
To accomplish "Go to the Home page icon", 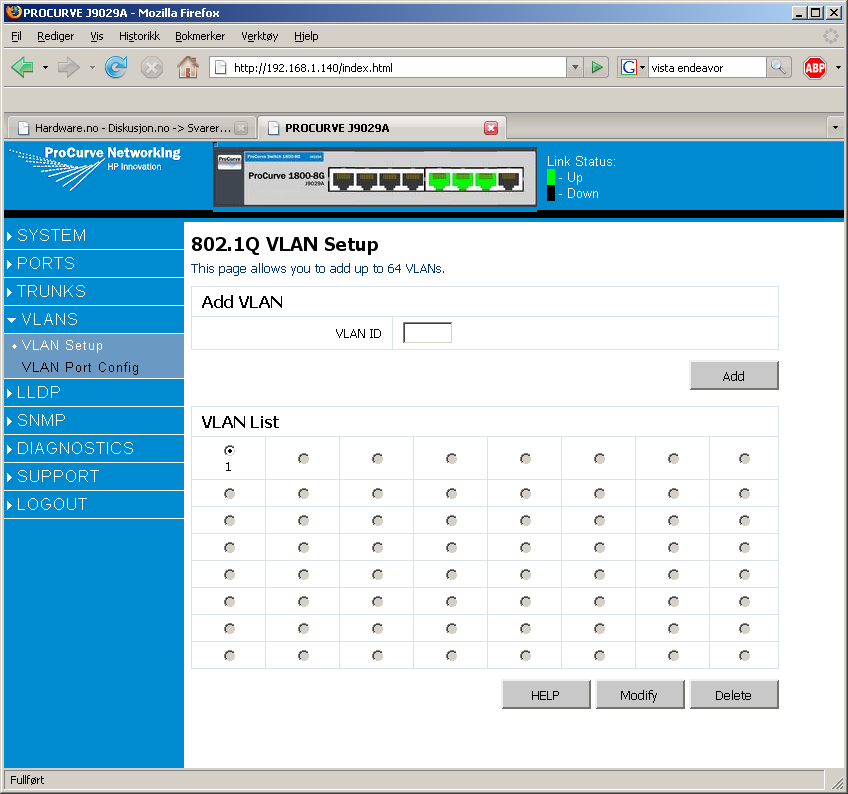I will click(188, 68).
